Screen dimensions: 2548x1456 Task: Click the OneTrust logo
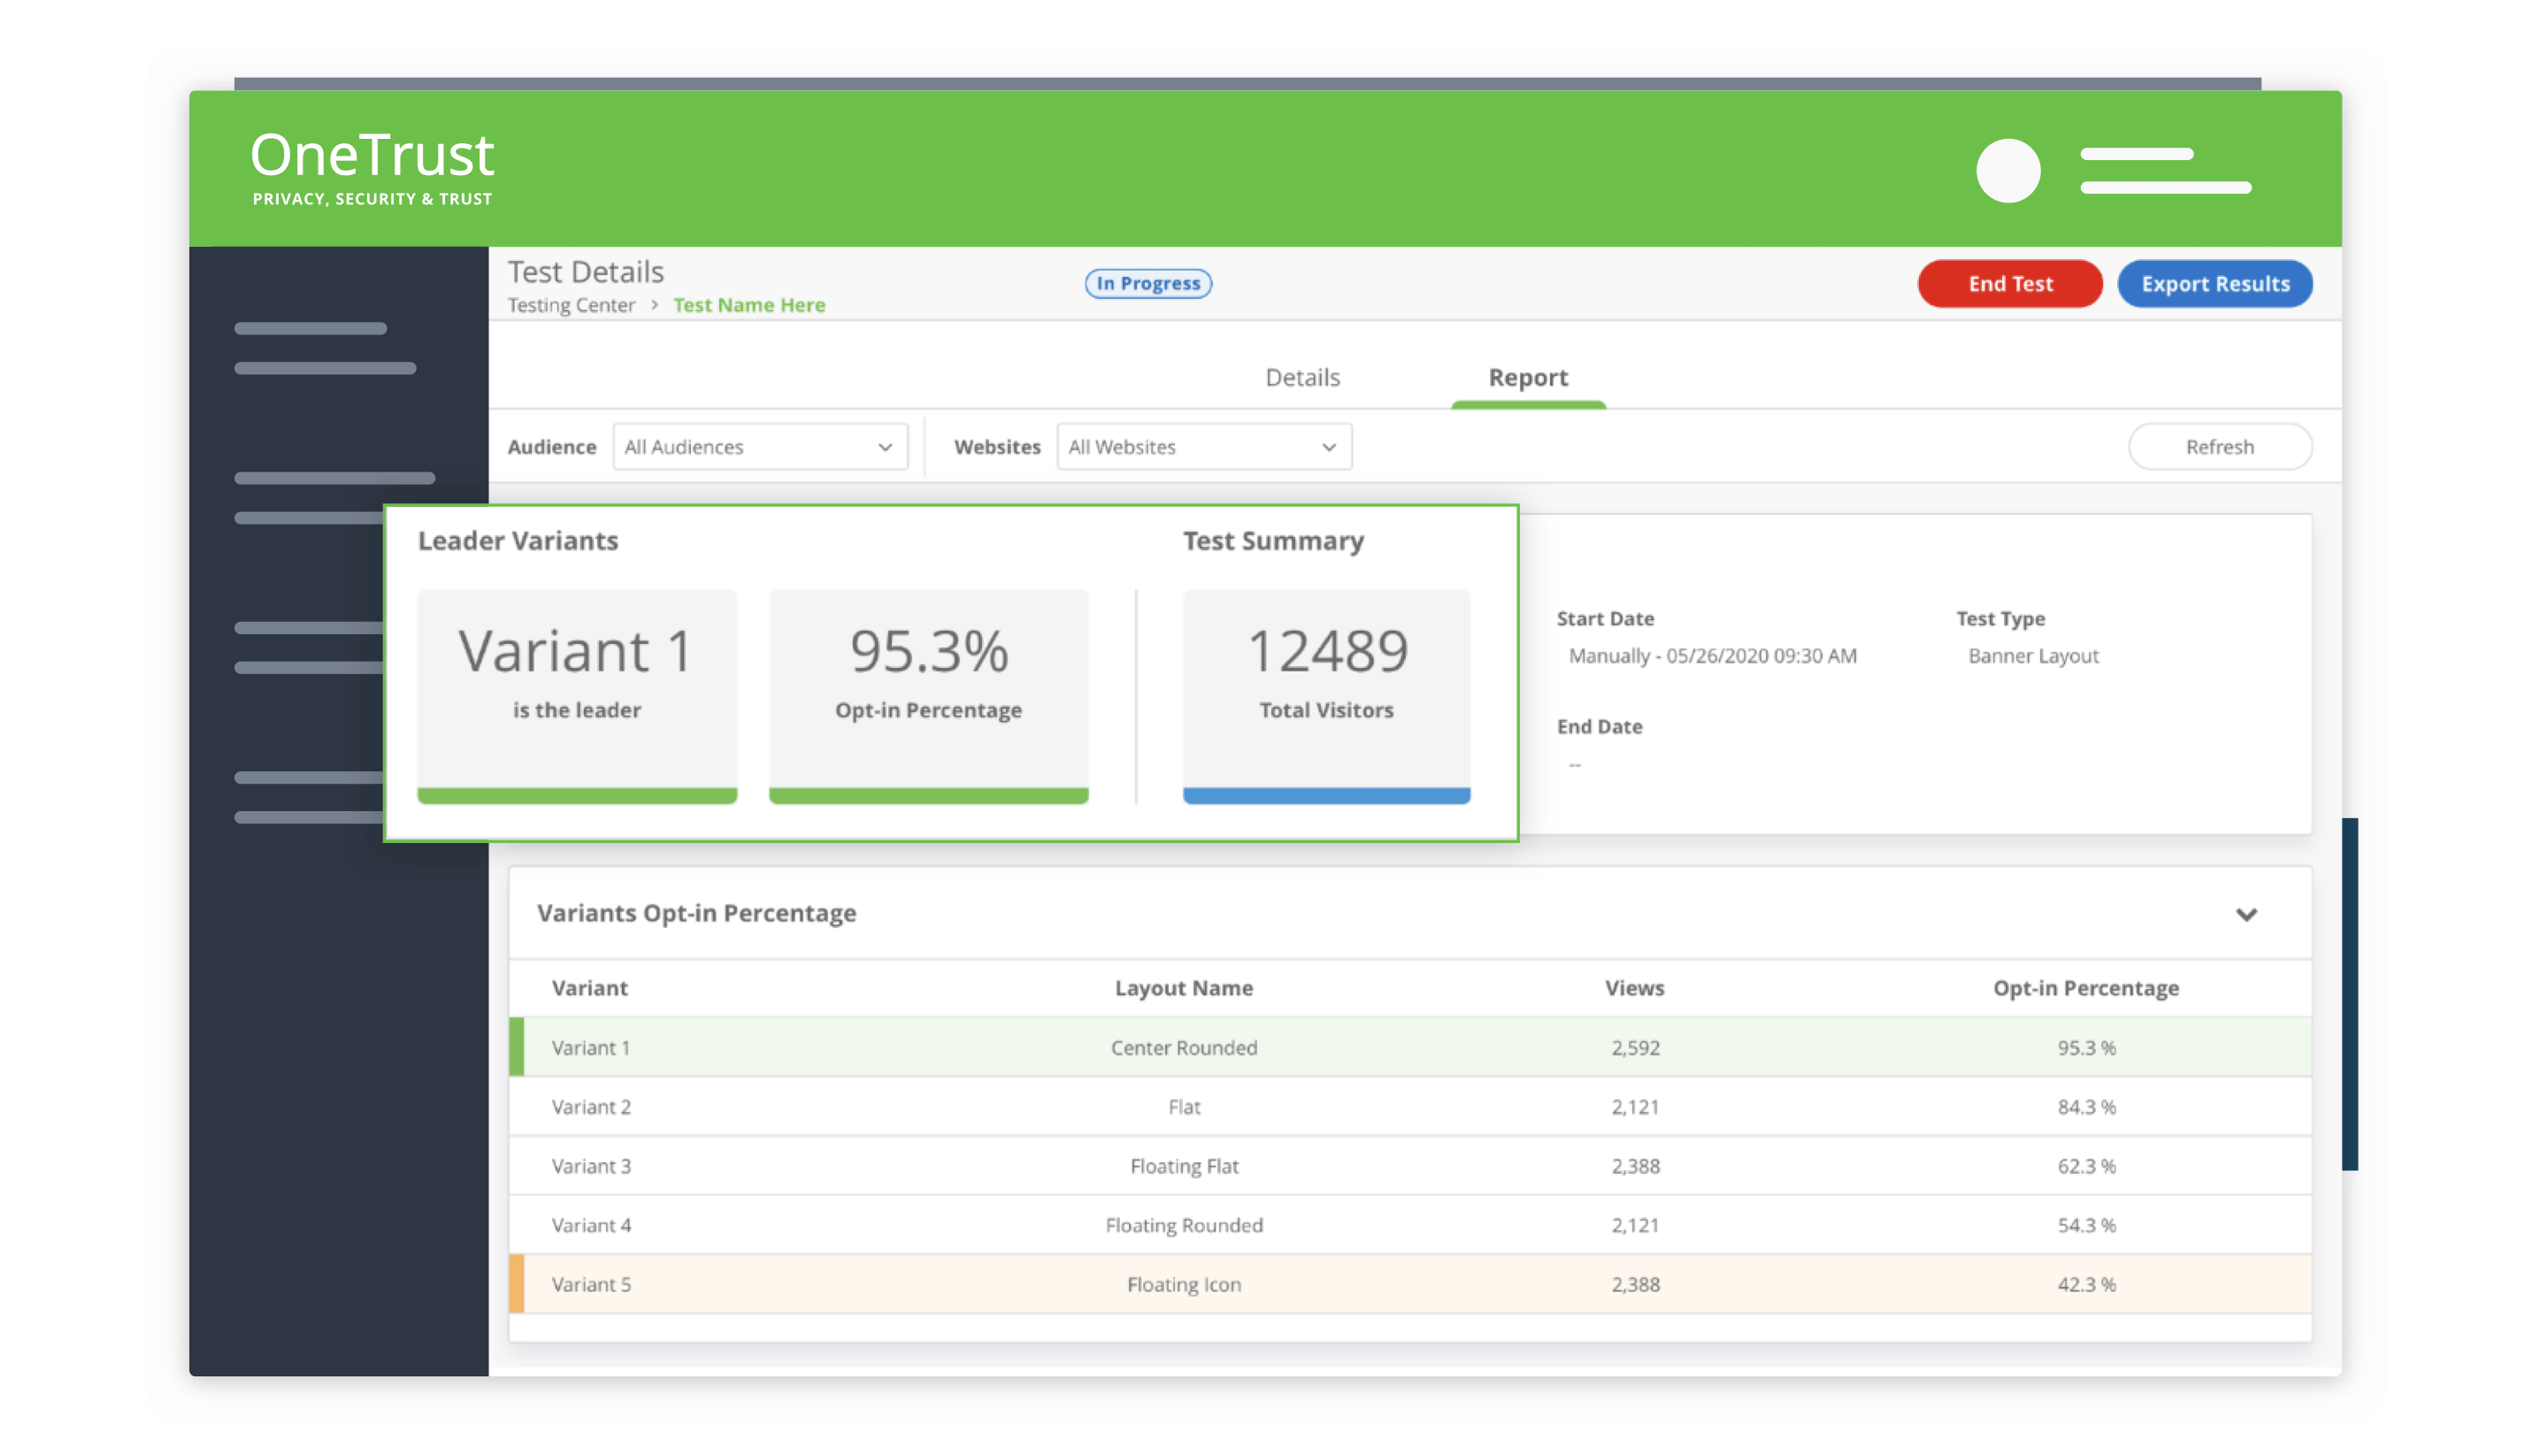click(x=372, y=167)
